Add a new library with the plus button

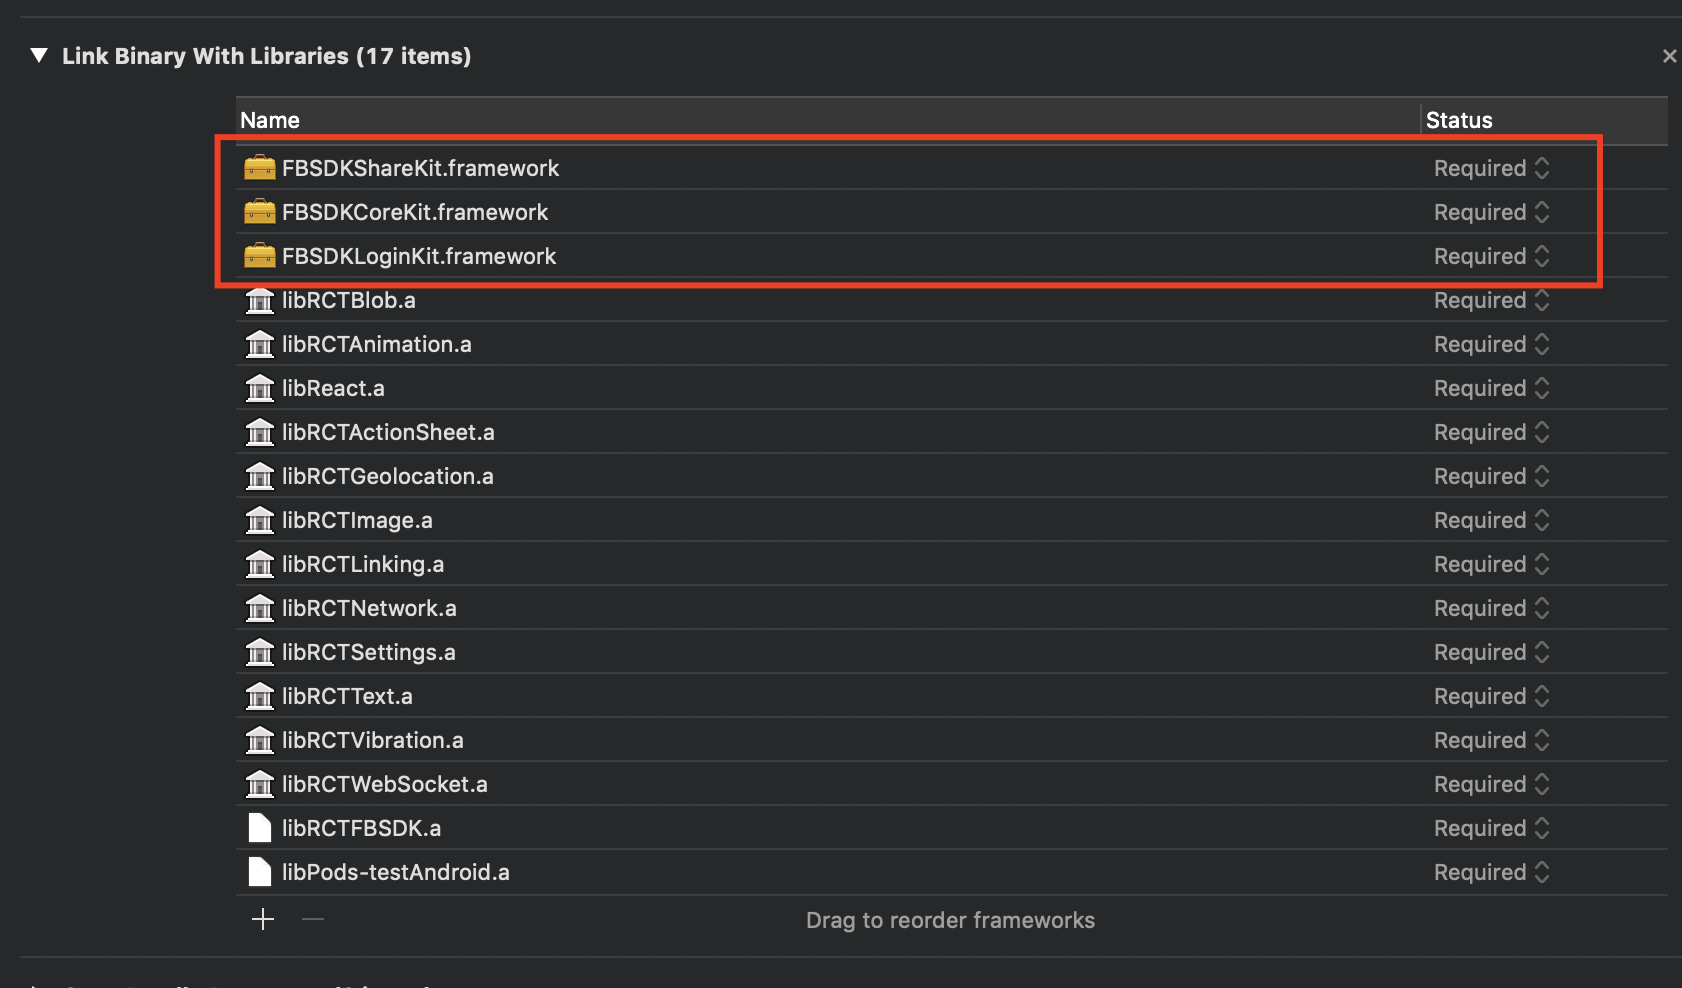click(x=262, y=919)
